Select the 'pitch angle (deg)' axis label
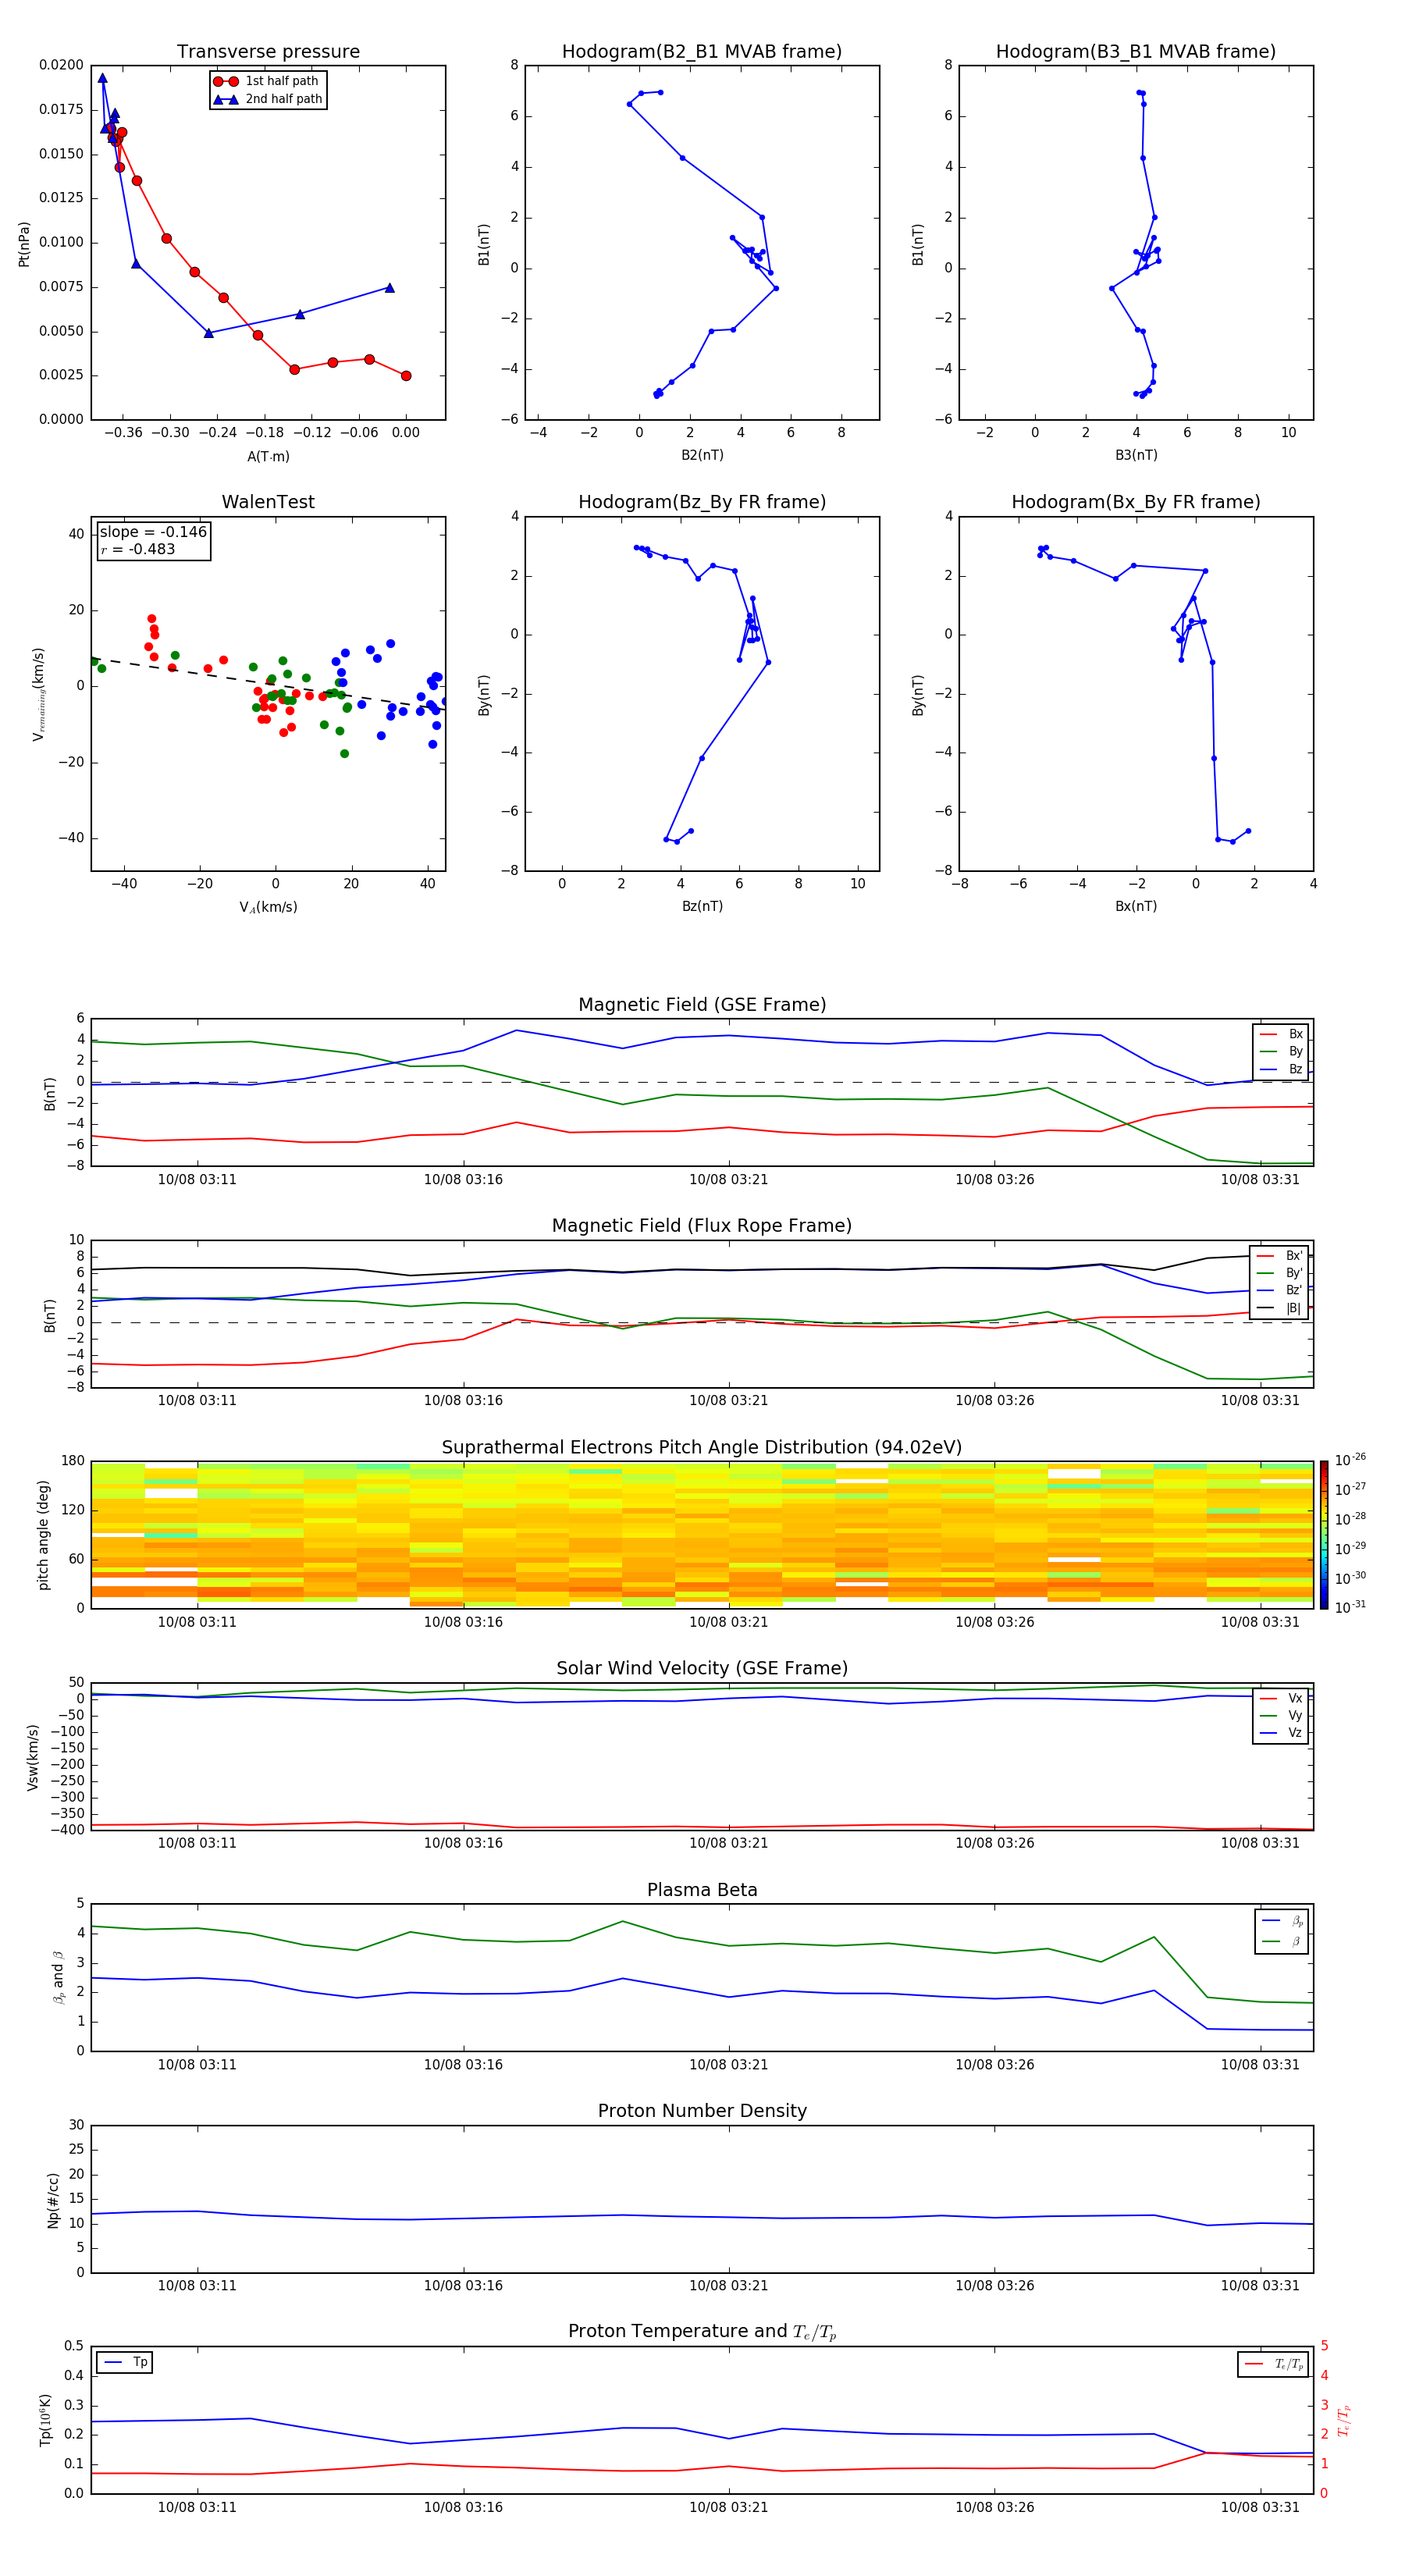The image size is (1405, 2576). (43, 1535)
